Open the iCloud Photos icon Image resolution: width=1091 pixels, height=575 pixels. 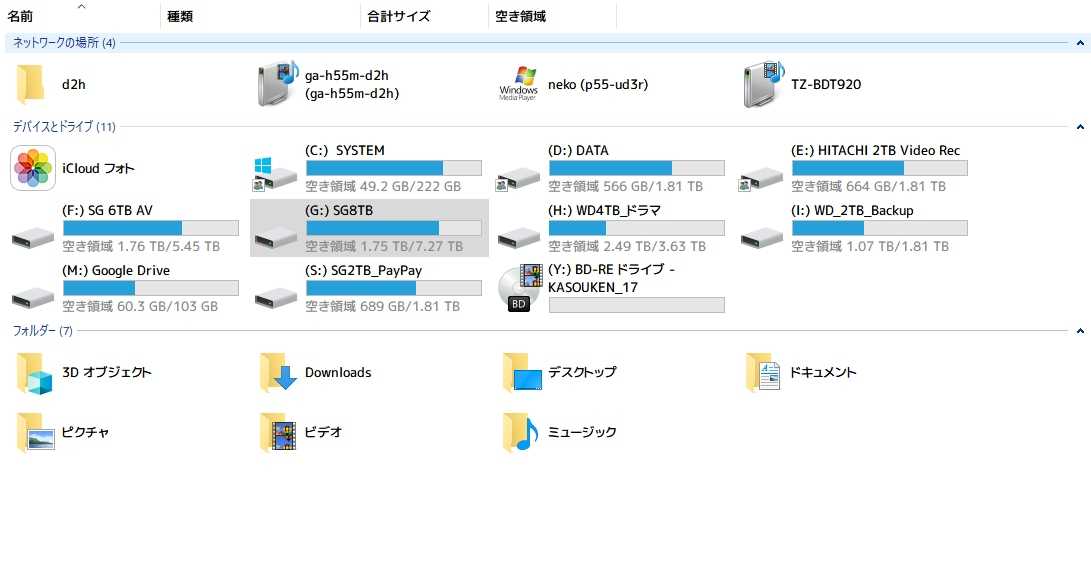click(33, 168)
